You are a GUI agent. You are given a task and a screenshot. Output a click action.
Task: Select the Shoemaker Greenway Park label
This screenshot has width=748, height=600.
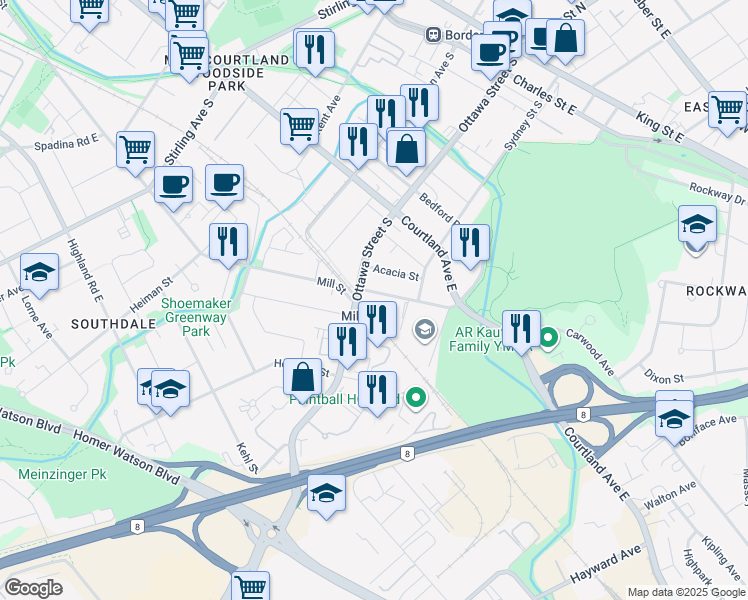[x=196, y=317]
